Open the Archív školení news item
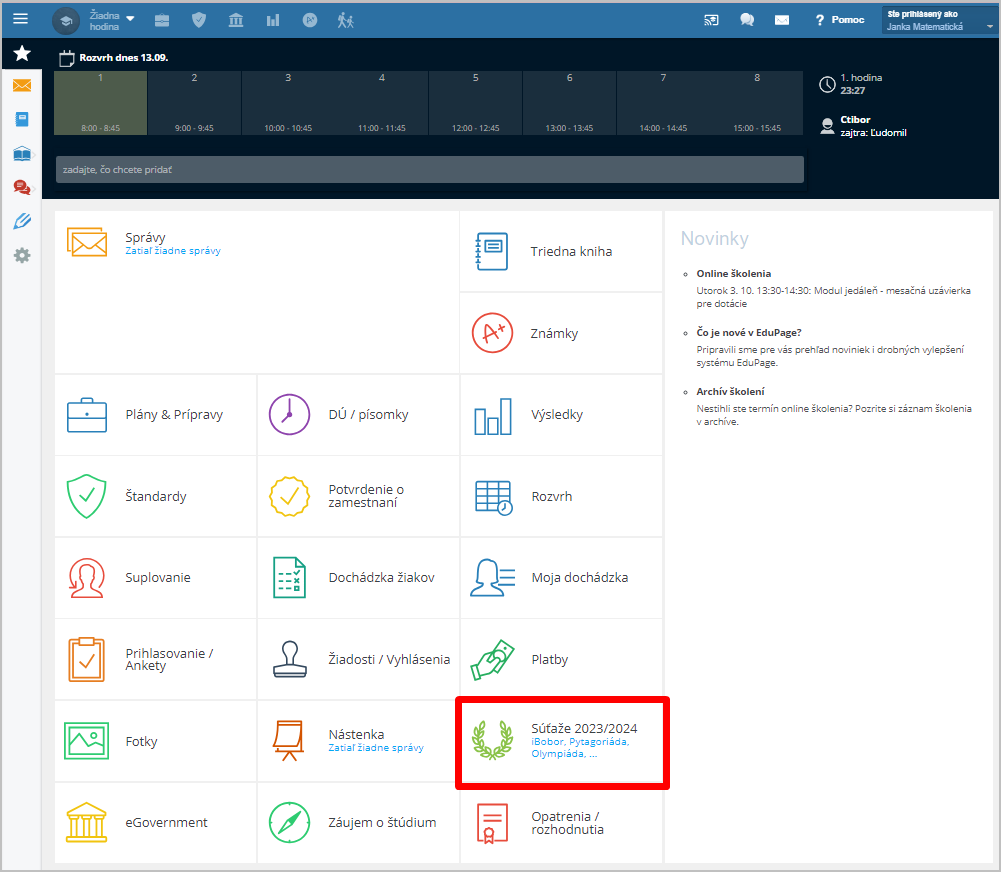 730,391
